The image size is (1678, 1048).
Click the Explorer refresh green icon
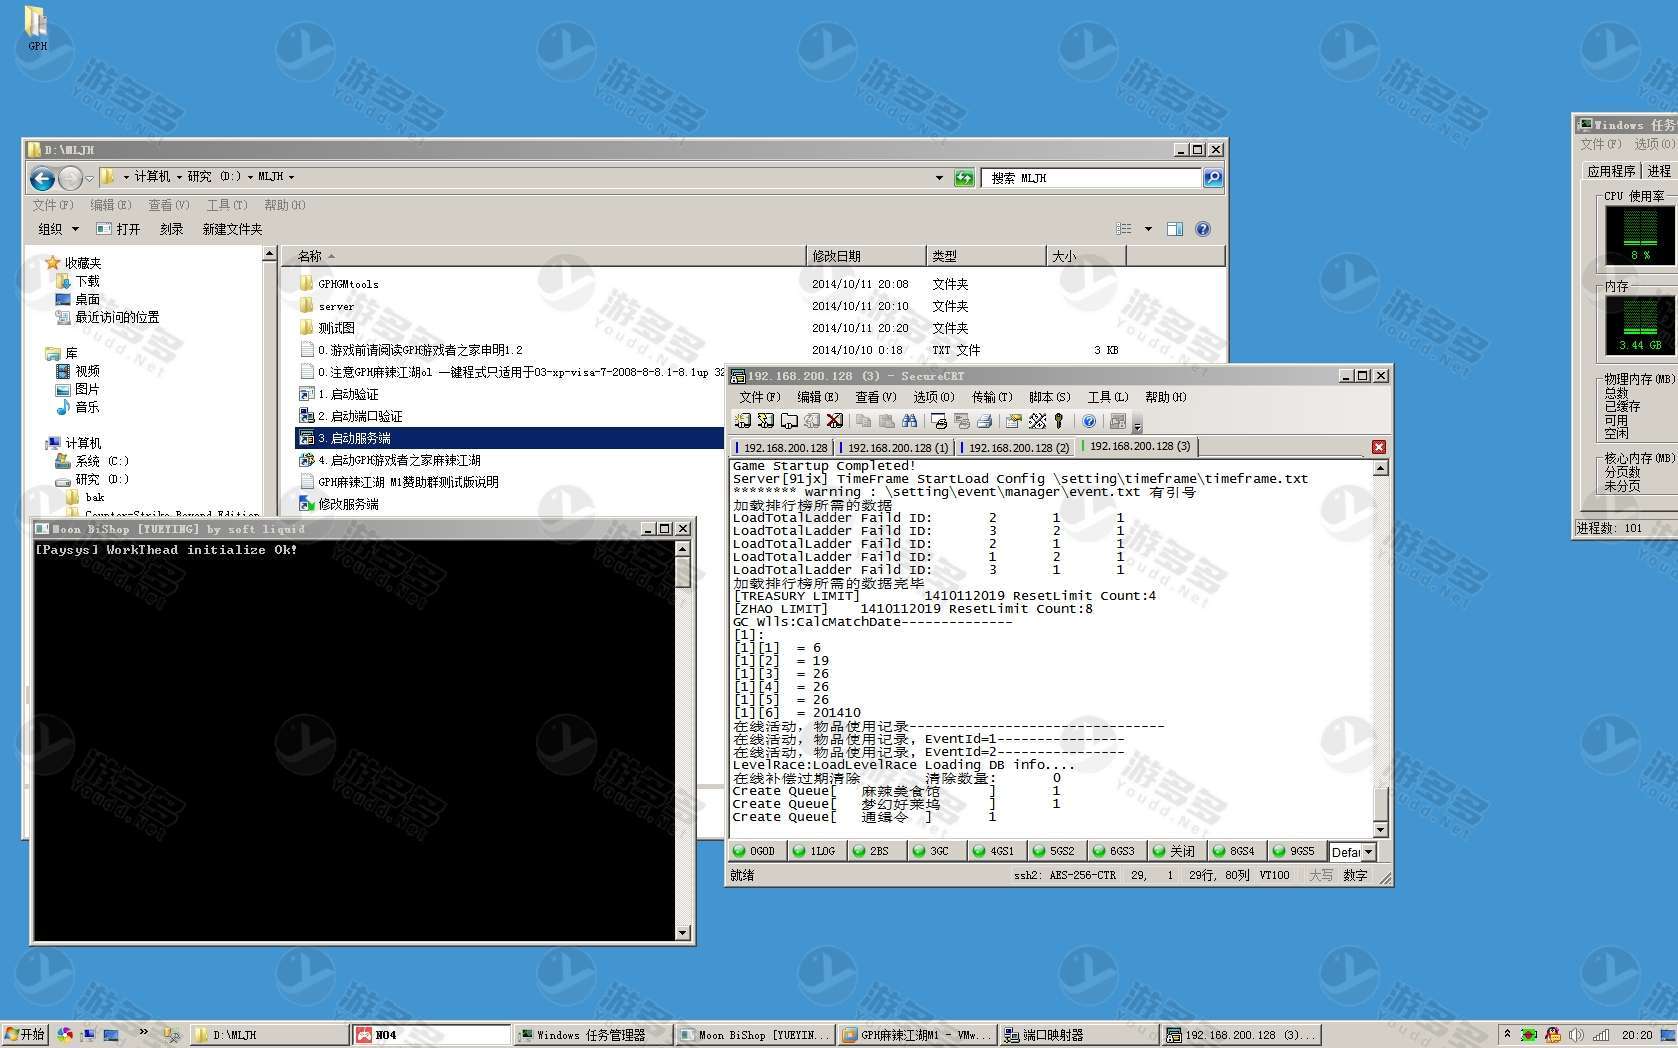pyautogui.click(x=963, y=178)
